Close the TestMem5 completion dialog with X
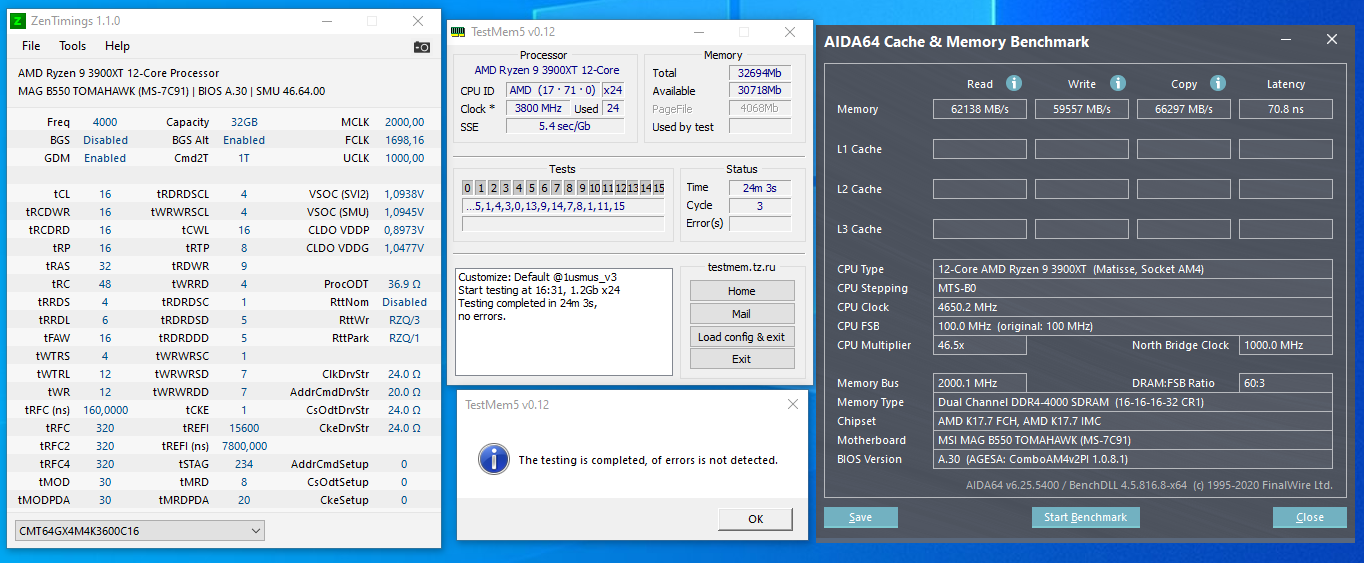Image resolution: width=1364 pixels, height=563 pixels. (793, 404)
